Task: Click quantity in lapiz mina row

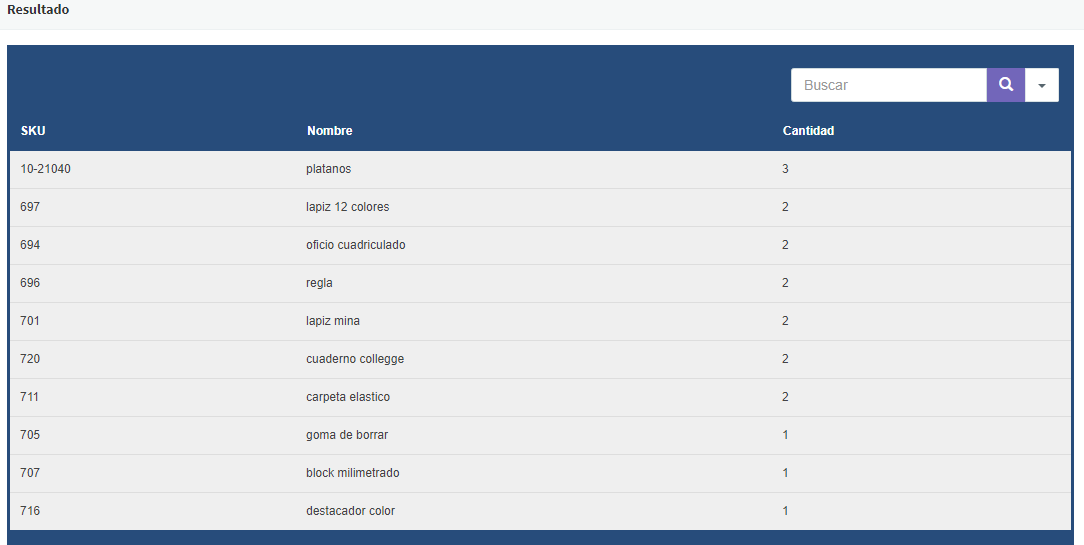Action: (785, 321)
